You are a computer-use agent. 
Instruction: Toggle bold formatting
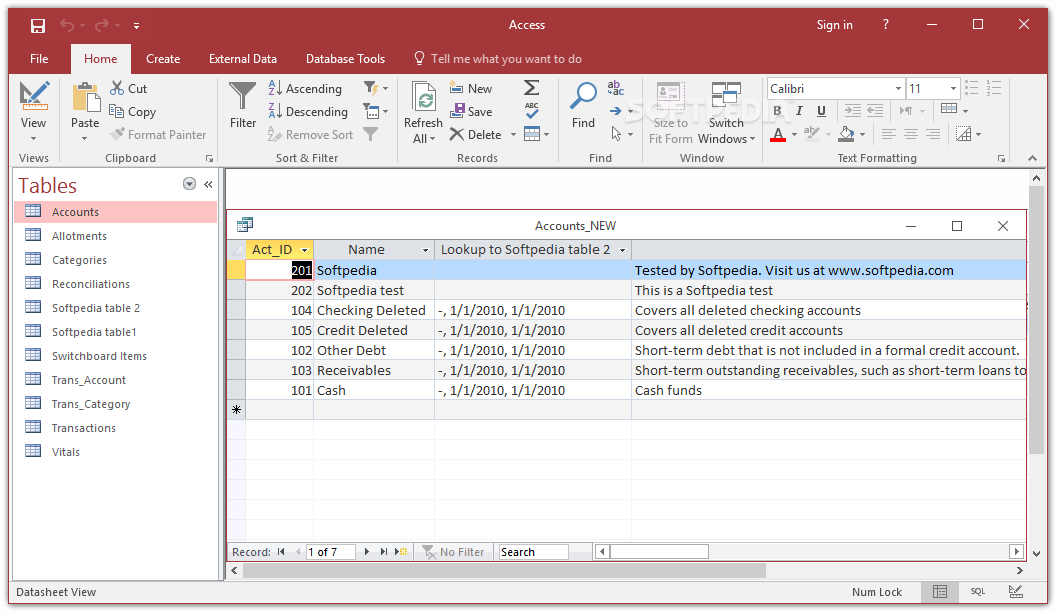coord(777,111)
